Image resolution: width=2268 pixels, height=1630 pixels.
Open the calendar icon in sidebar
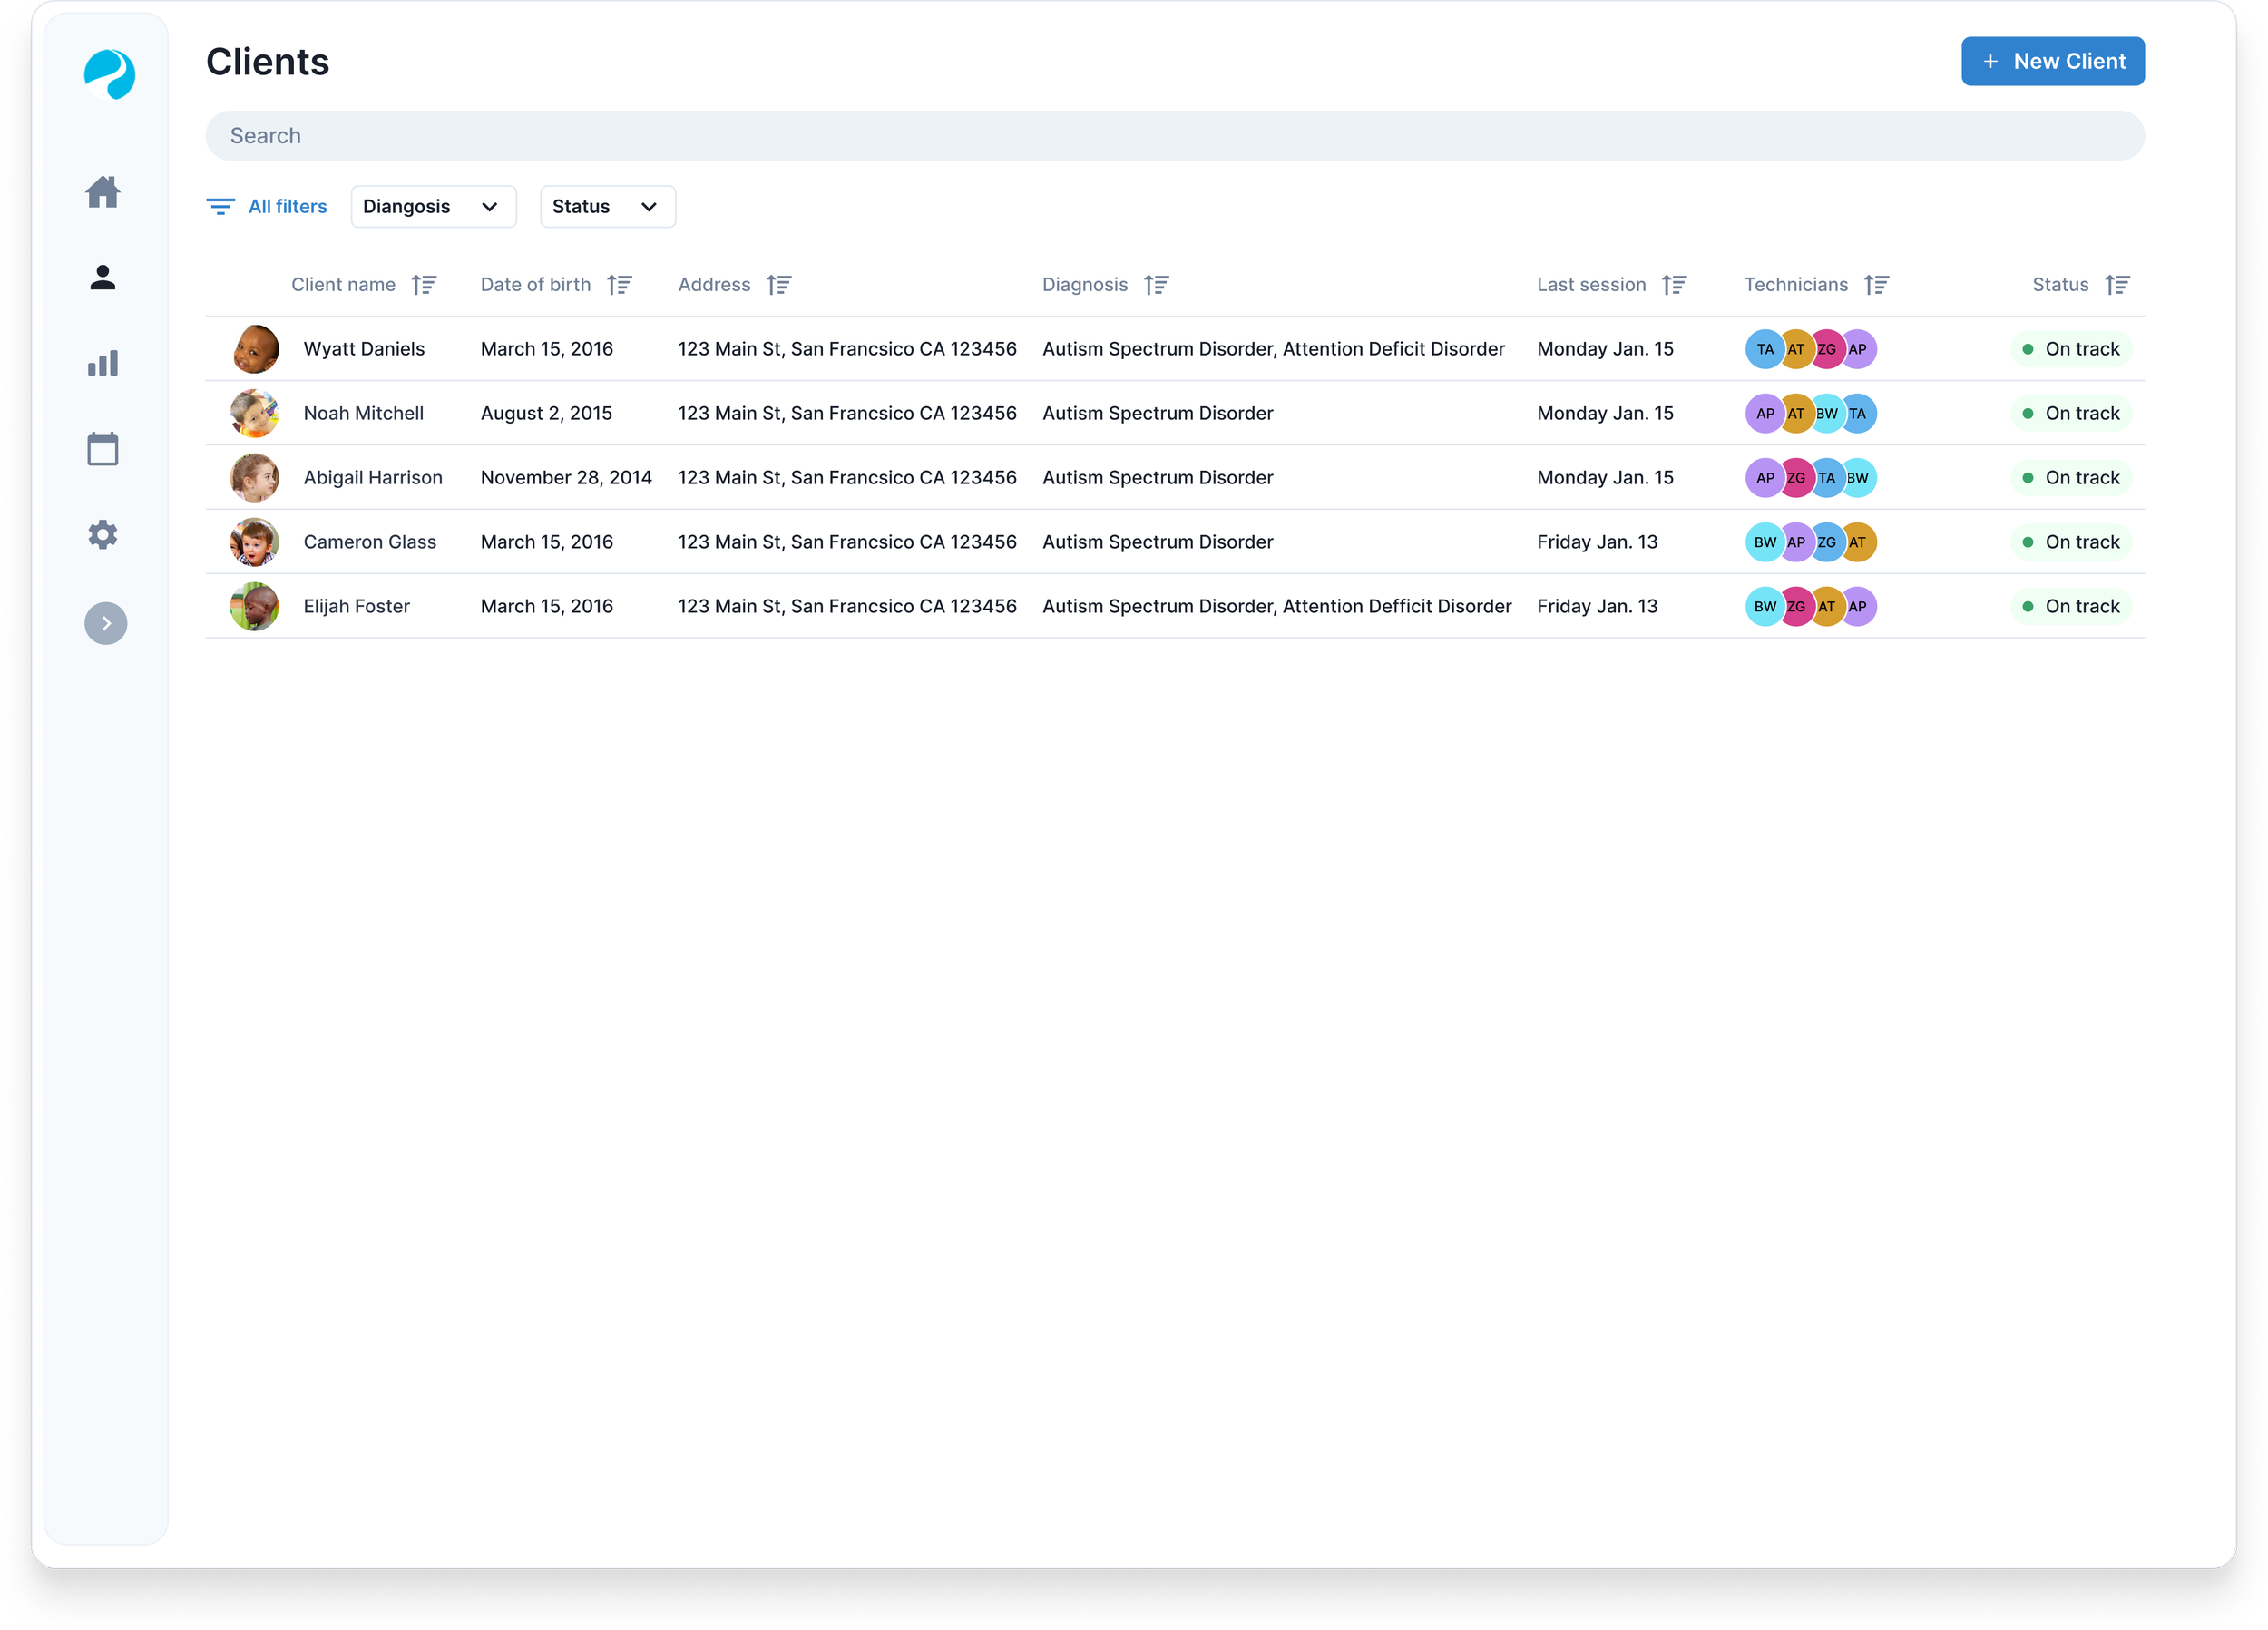tap(103, 449)
